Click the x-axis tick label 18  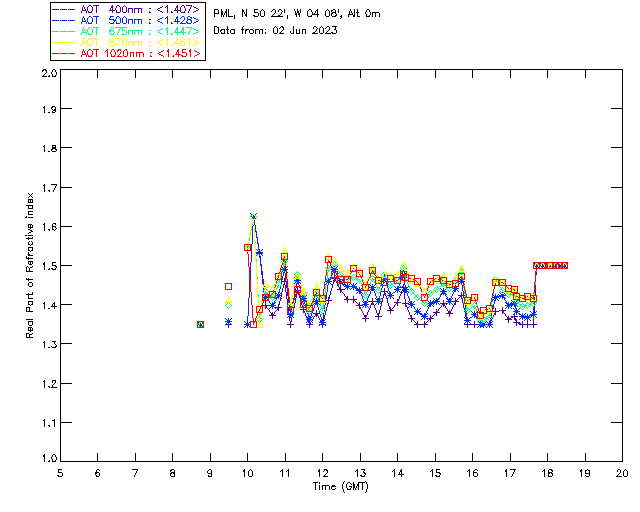coord(547,473)
